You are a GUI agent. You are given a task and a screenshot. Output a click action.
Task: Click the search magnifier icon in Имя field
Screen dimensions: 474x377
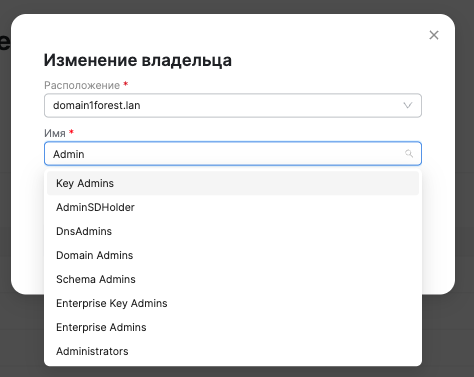[409, 153]
